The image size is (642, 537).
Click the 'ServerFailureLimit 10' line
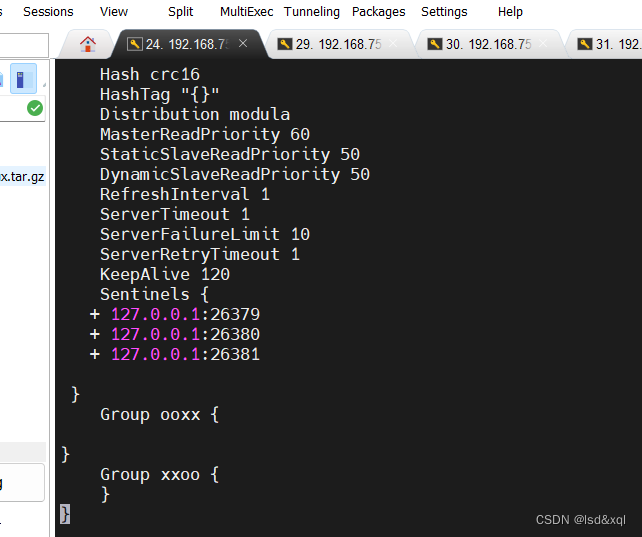tap(205, 235)
